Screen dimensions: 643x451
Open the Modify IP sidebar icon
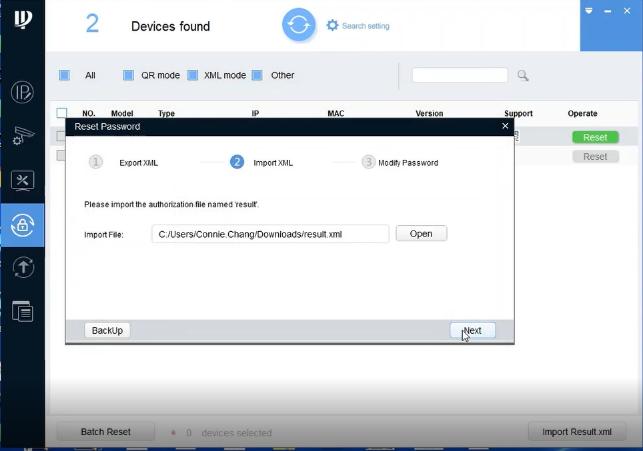tap(22, 91)
